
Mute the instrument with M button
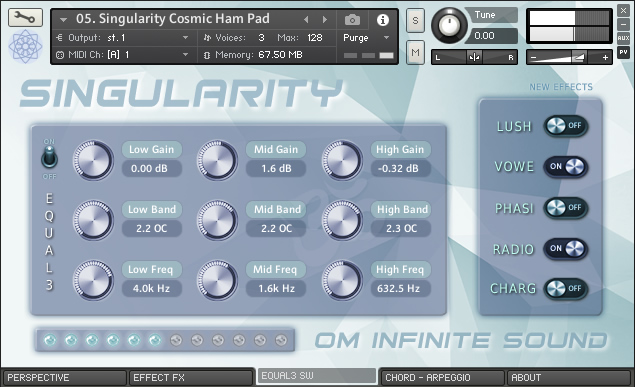pyautogui.click(x=415, y=53)
